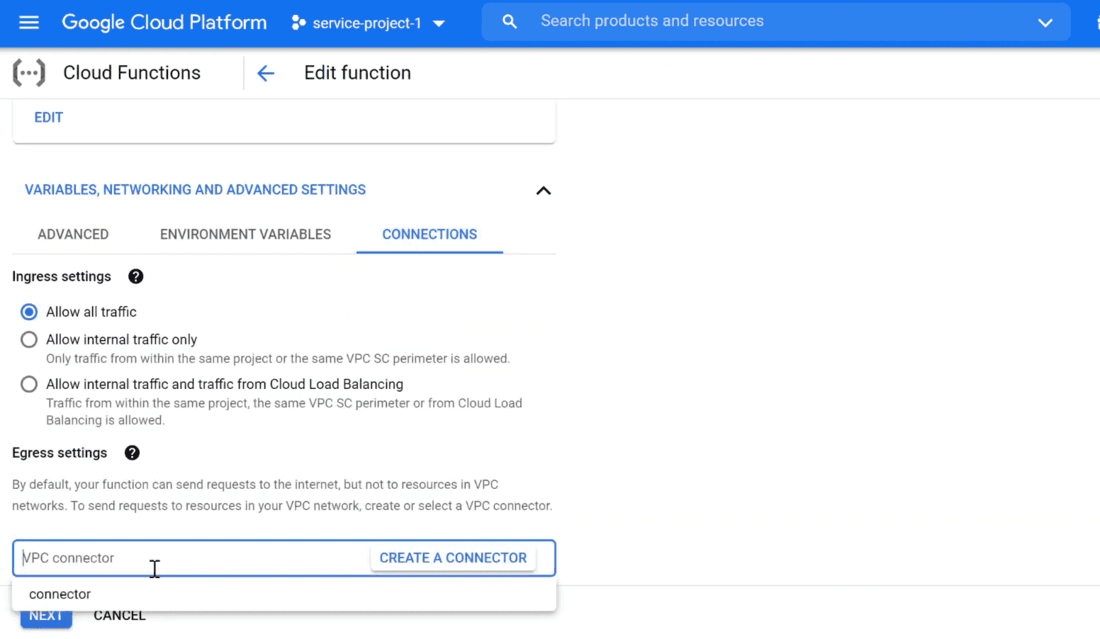The image size is (1100, 639).
Task: Collapse Variables, Networking and Advanced Settings
Action: pos(543,191)
